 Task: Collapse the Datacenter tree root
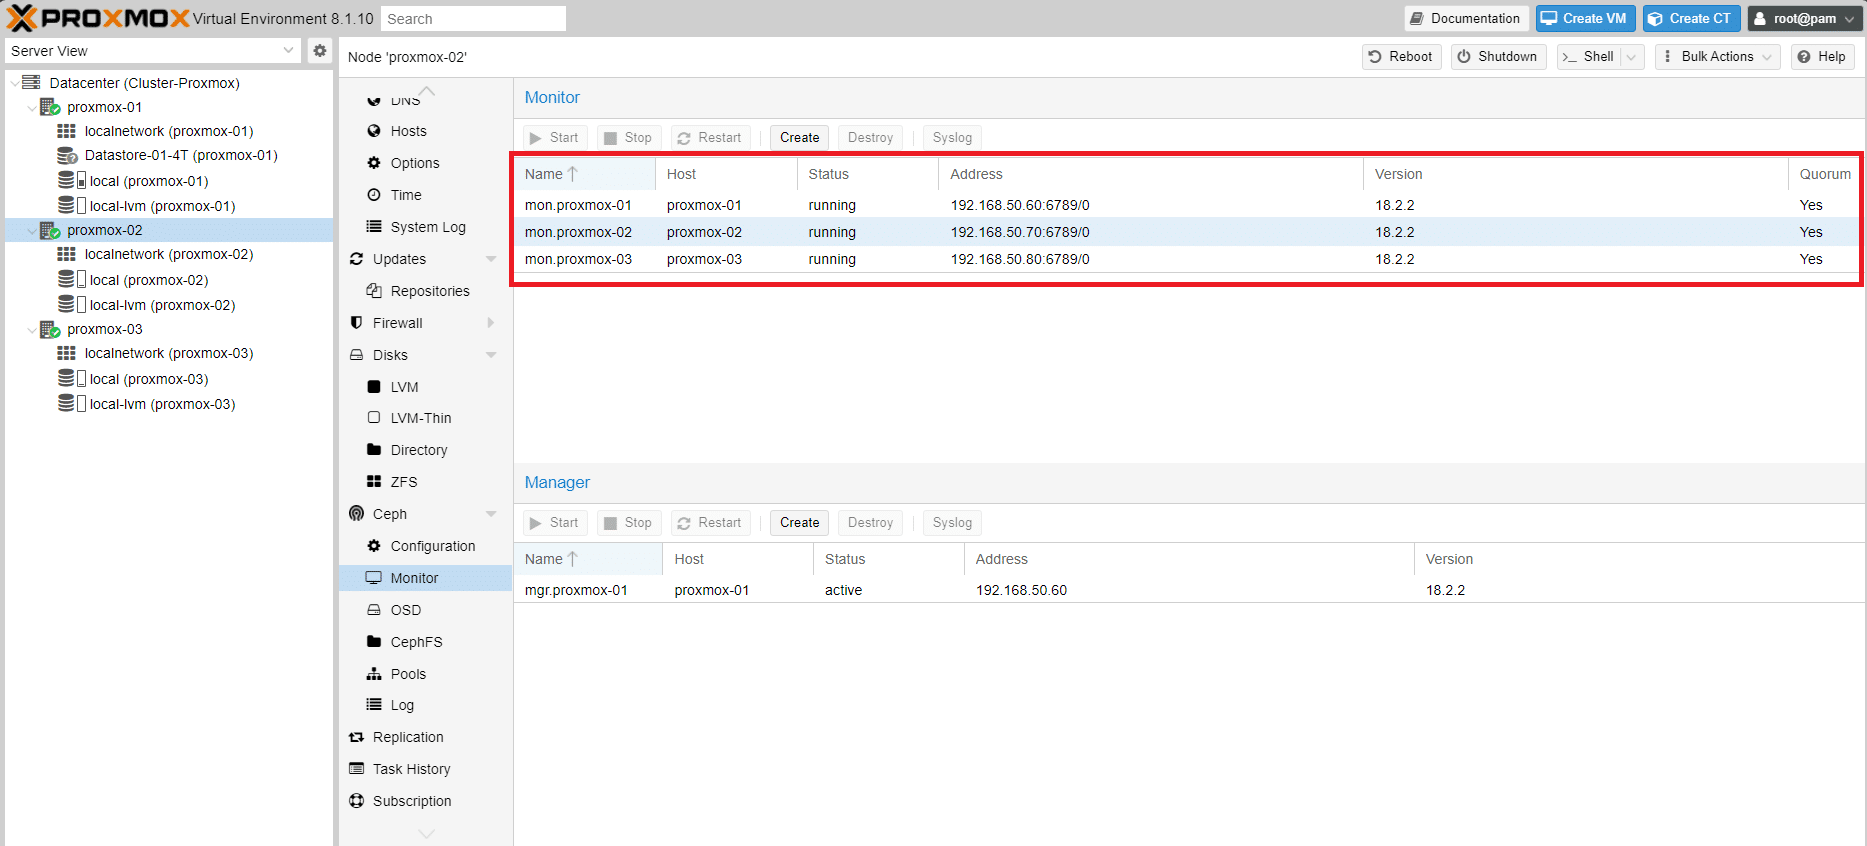pos(14,83)
